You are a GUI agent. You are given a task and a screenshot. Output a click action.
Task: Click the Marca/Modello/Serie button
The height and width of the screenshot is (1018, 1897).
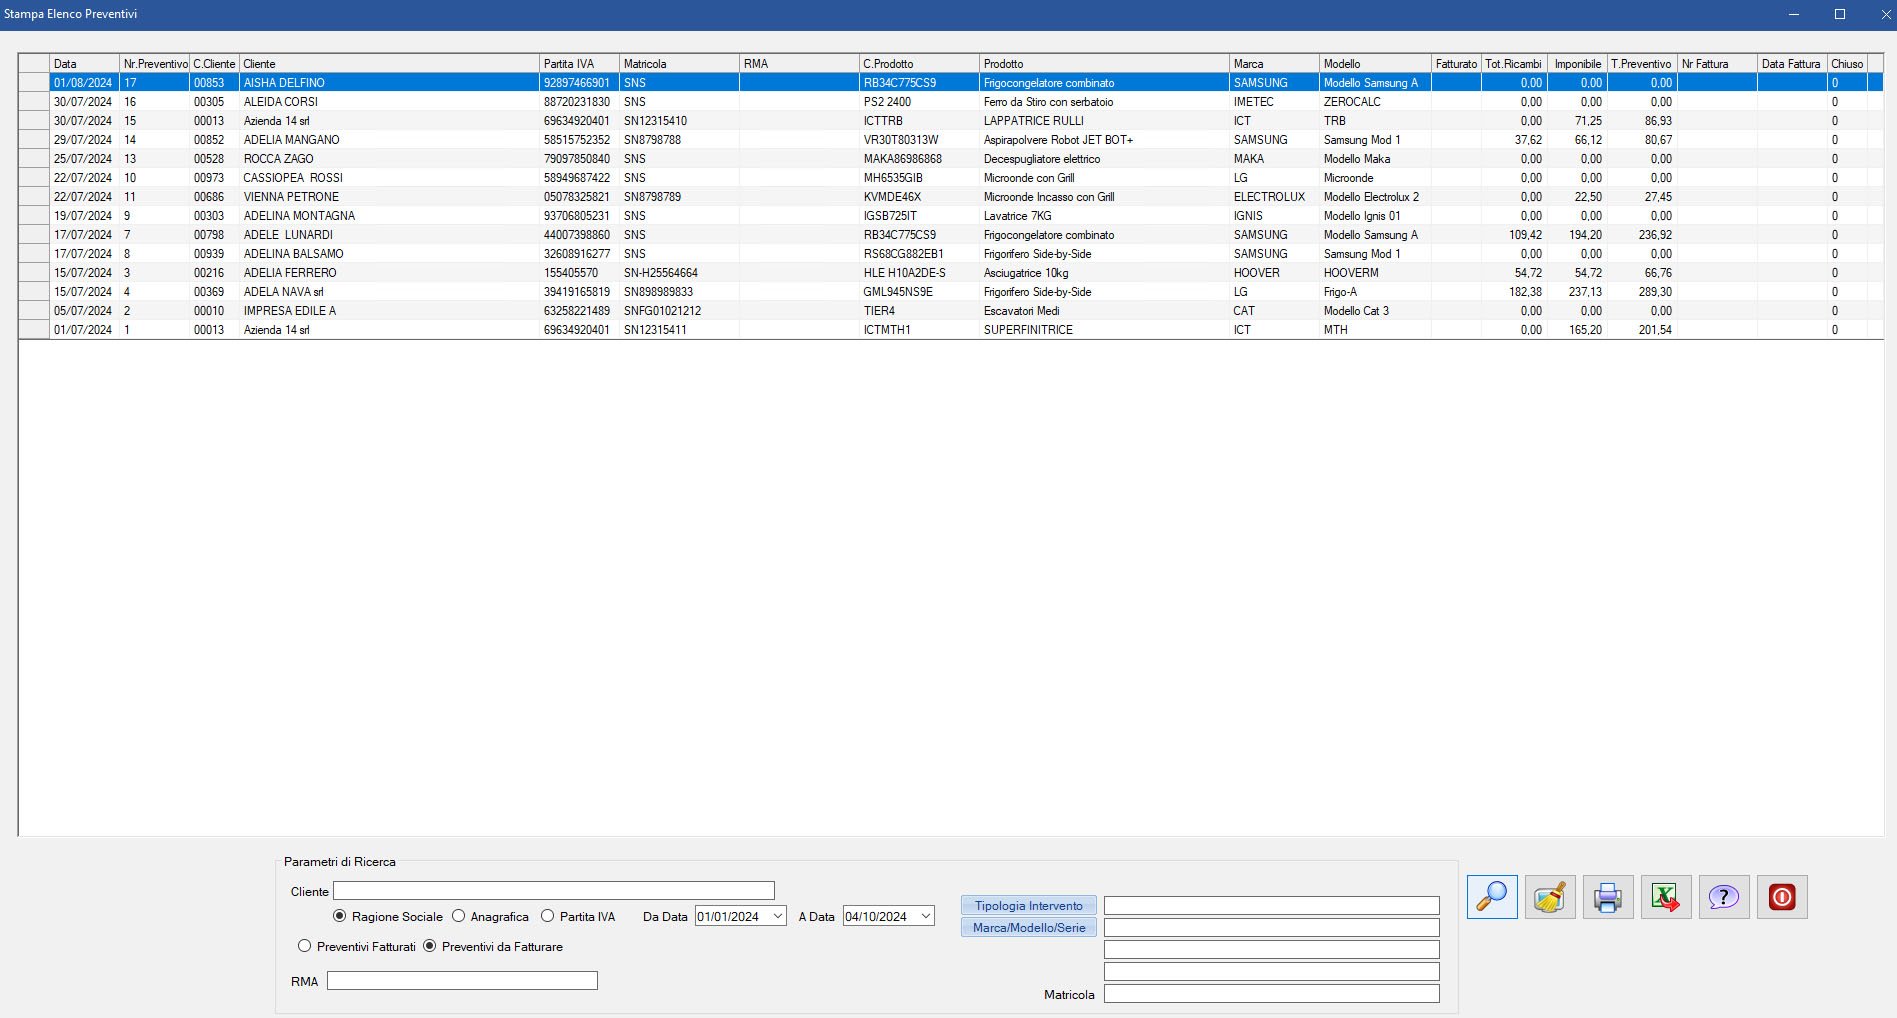pos(1028,928)
